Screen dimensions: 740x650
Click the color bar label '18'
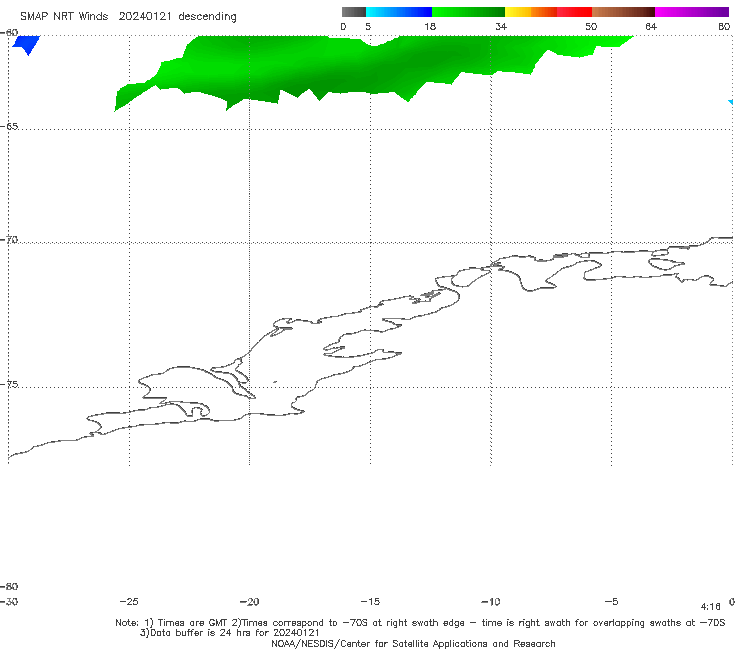(430, 27)
